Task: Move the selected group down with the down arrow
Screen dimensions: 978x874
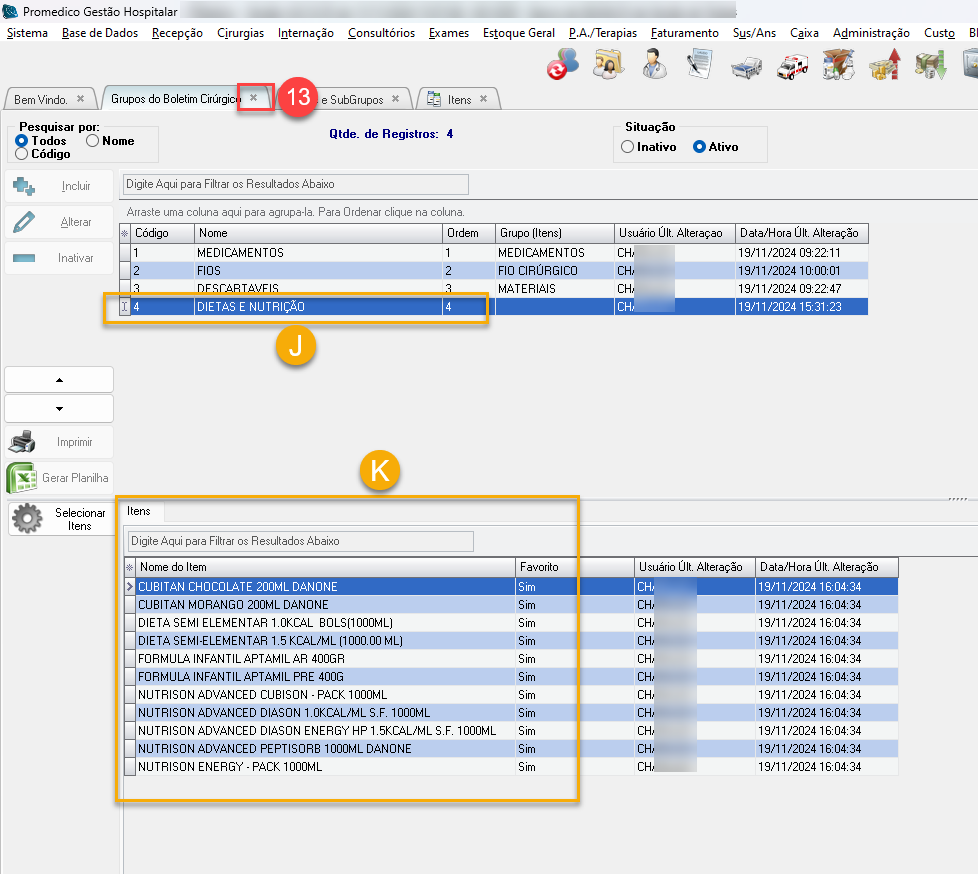Action: pos(59,408)
